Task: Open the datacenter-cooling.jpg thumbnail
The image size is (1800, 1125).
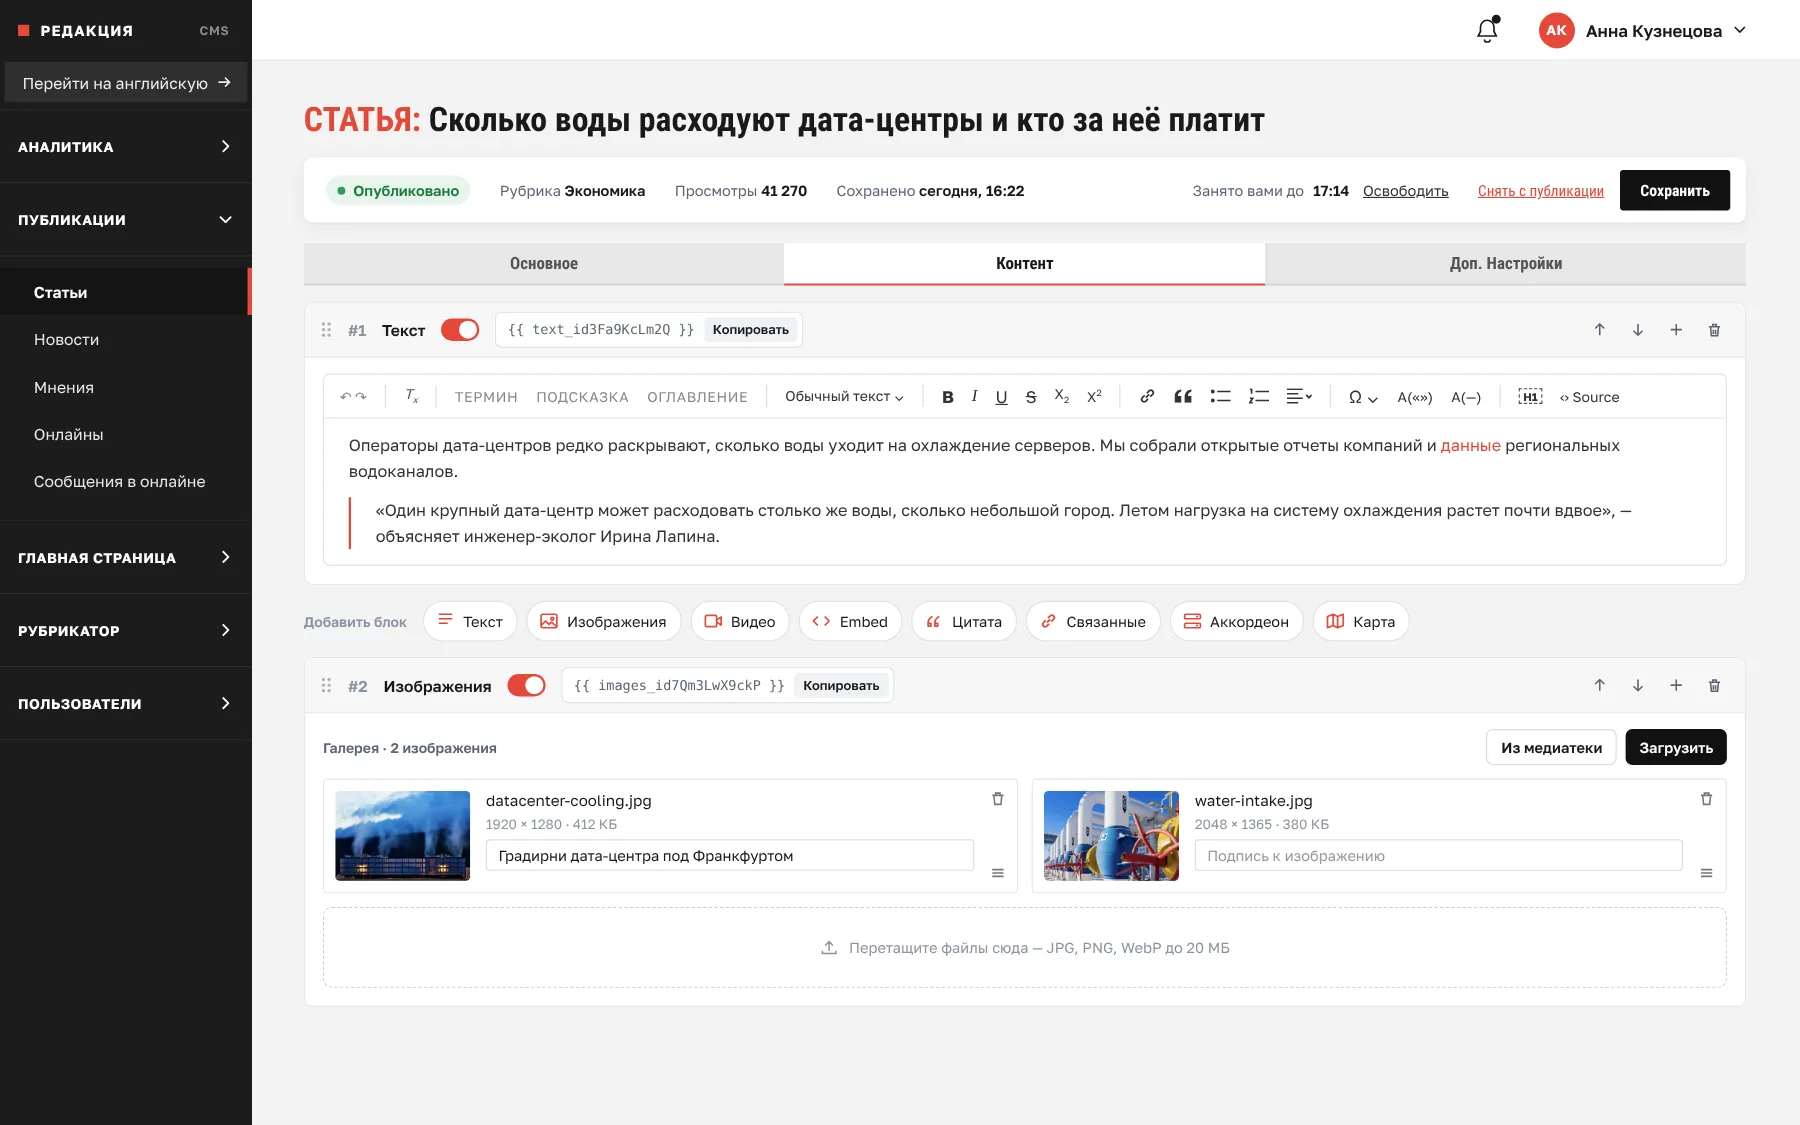Action: pos(402,835)
